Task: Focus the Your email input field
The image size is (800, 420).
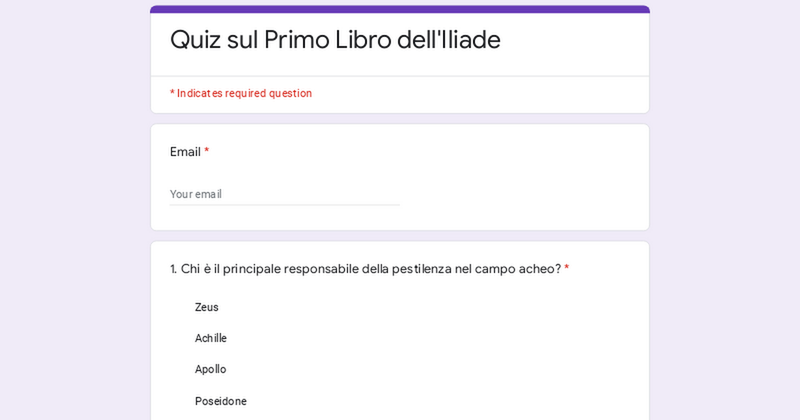Action: (x=284, y=194)
